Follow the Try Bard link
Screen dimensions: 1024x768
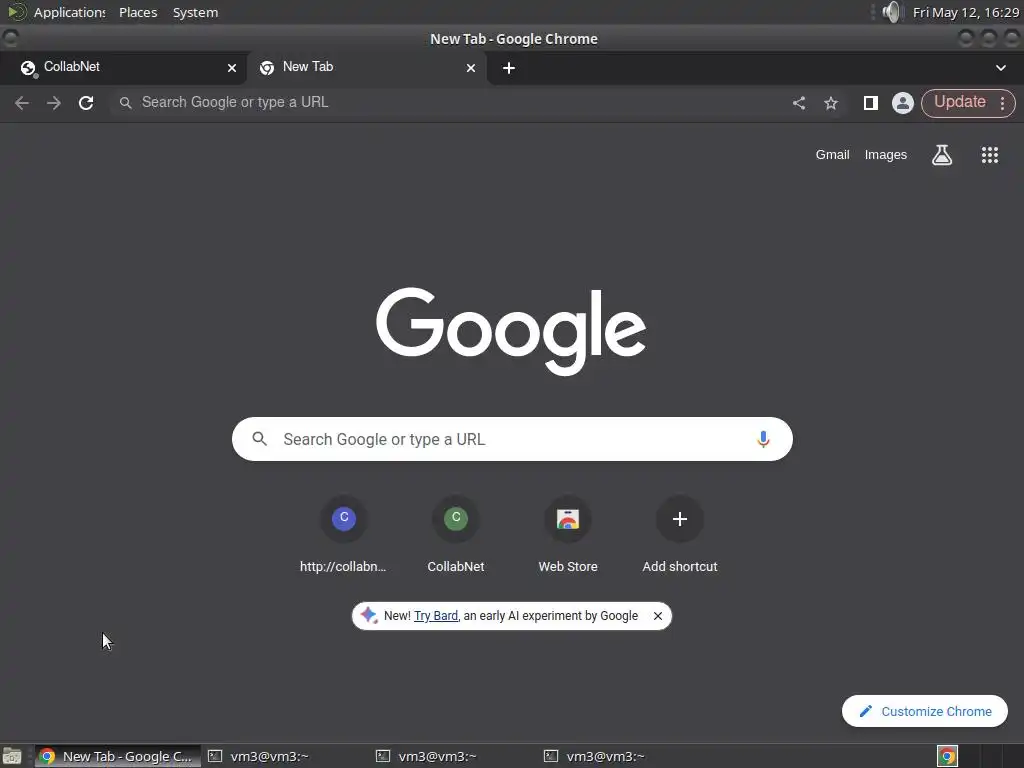click(436, 616)
